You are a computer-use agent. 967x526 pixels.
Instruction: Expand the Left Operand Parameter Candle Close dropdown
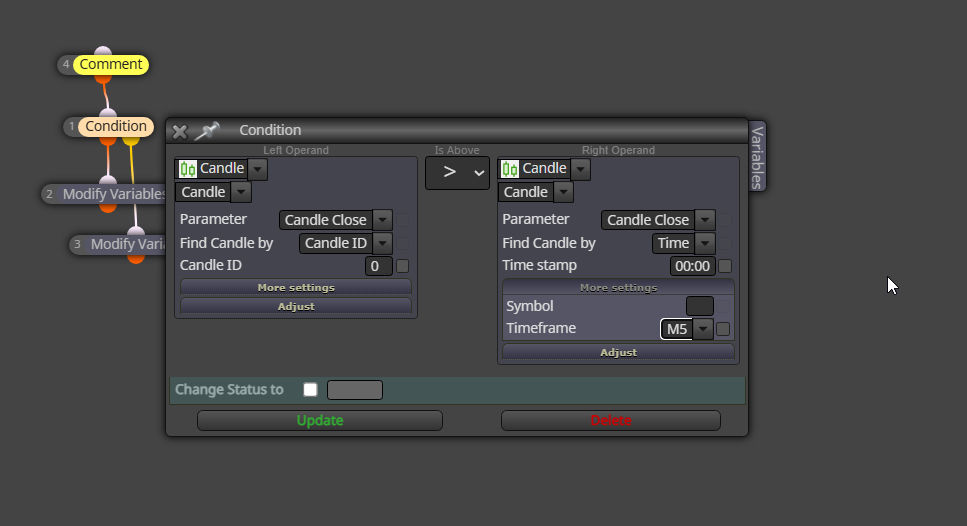[x=383, y=220]
